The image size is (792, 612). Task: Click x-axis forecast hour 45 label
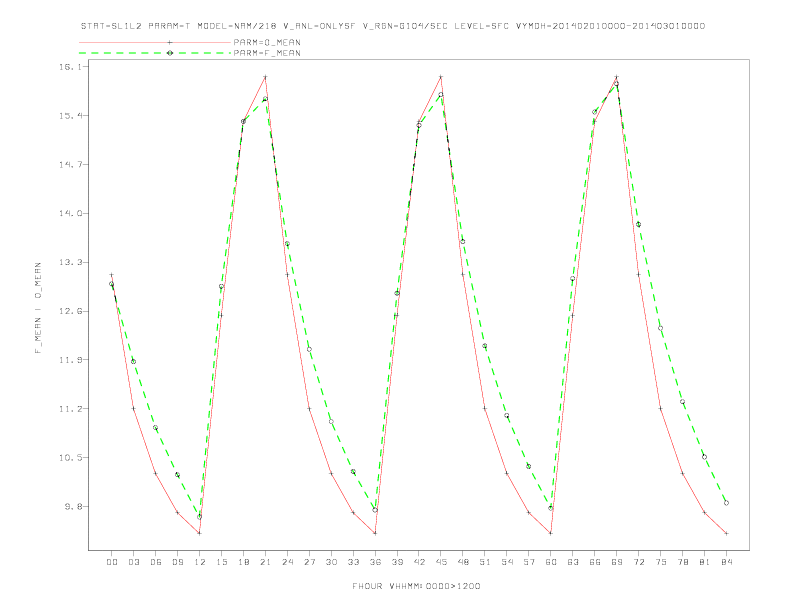[x=441, y=562]
